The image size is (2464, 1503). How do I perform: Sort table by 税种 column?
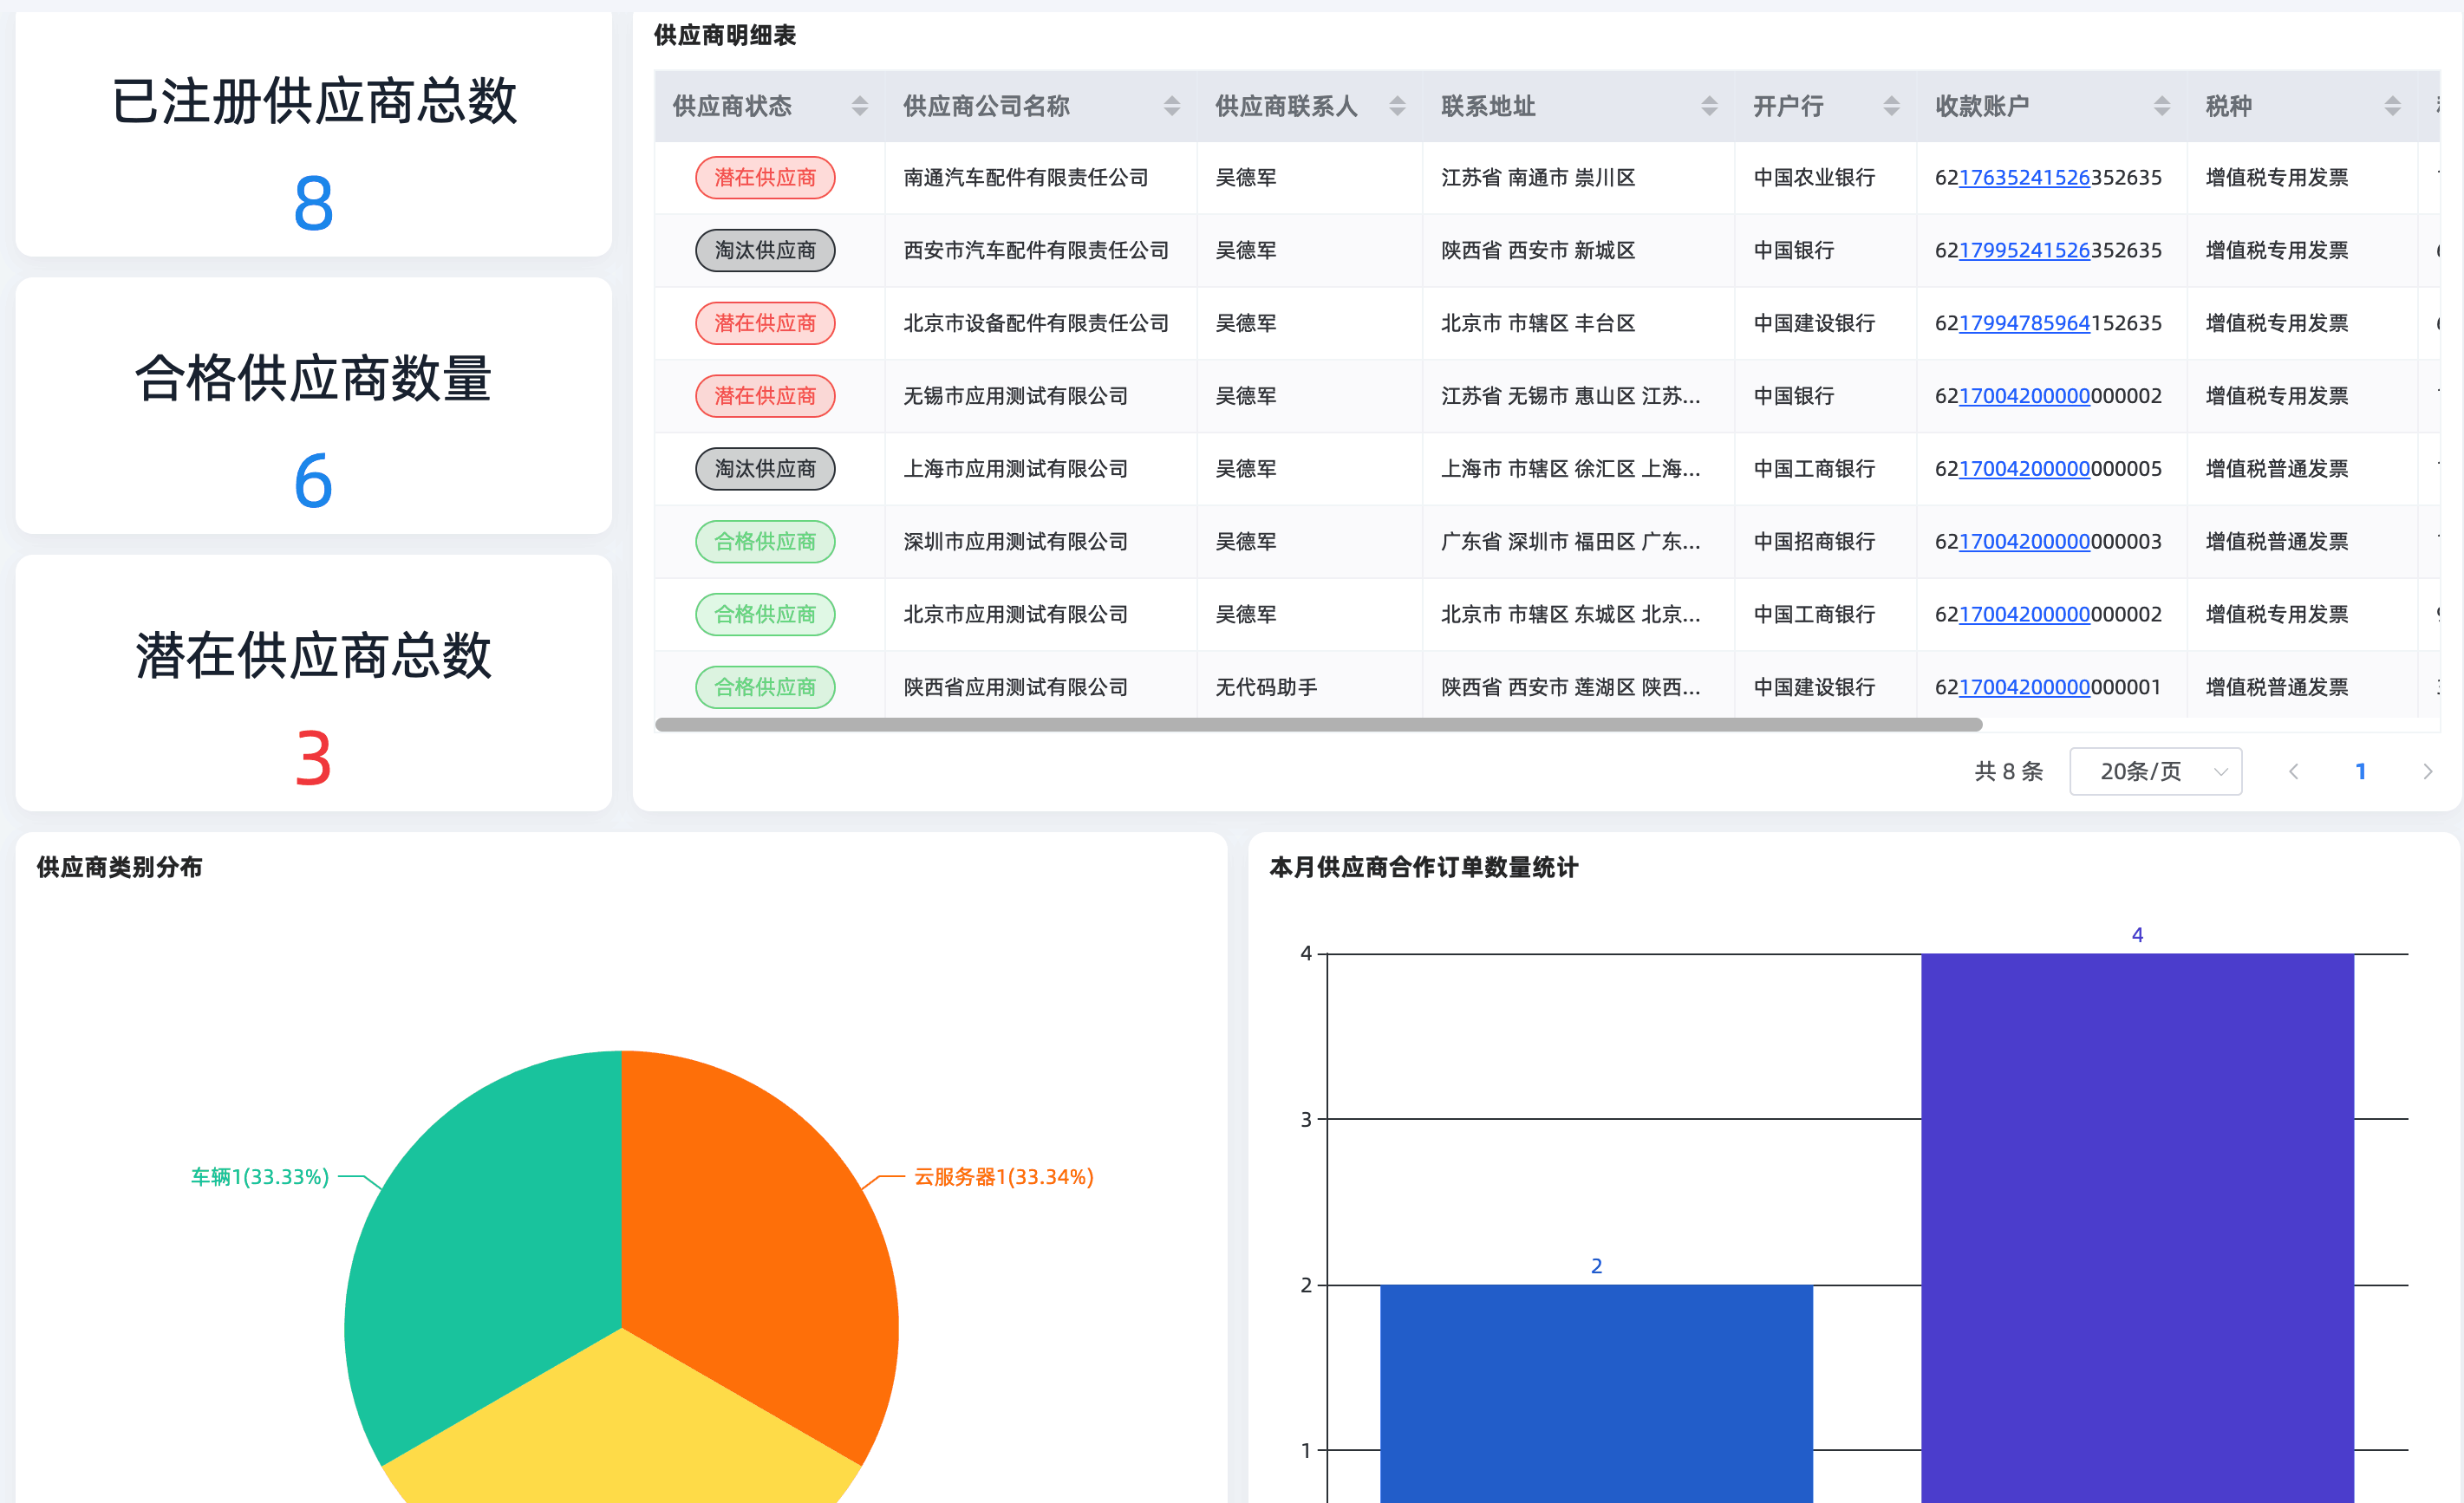2392,106
